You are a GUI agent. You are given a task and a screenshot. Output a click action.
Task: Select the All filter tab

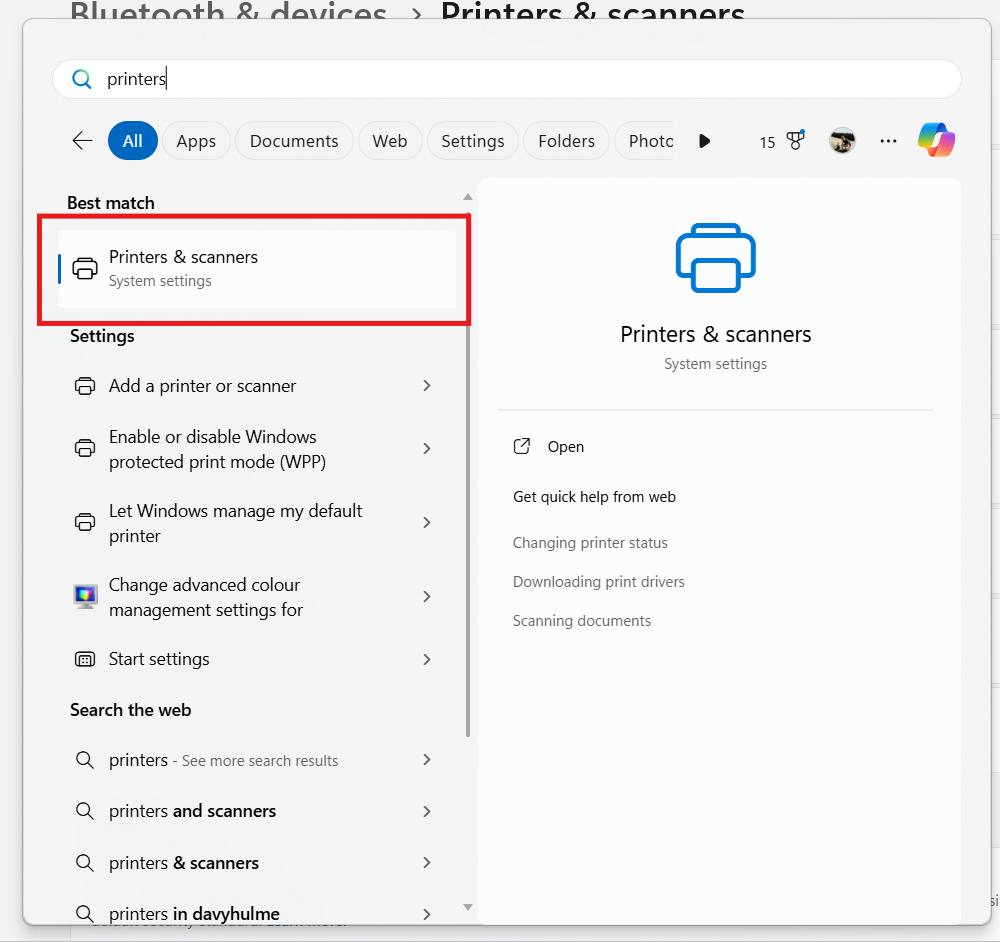click(x=133, y=140)
